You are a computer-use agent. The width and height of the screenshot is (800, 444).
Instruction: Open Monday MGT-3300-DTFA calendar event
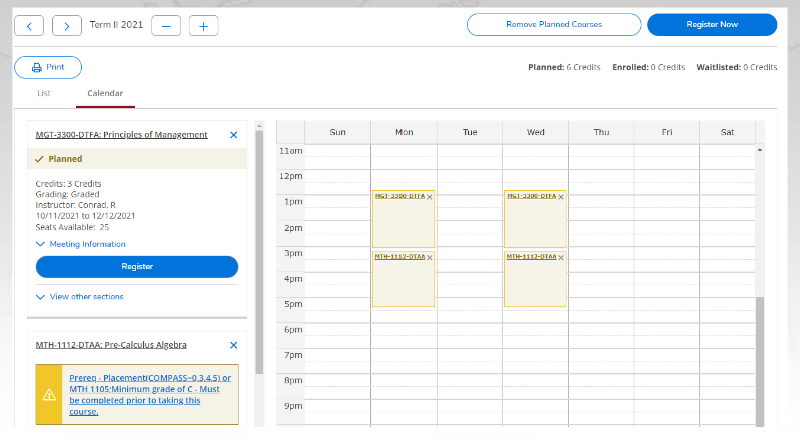click(399, 196)
